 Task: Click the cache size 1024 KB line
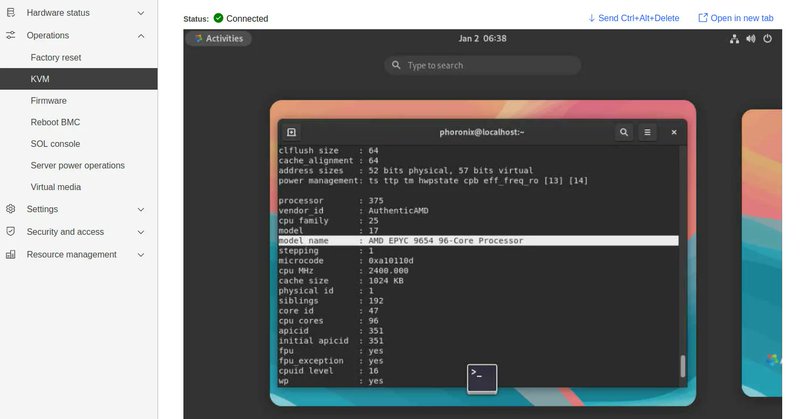point(341,281)
